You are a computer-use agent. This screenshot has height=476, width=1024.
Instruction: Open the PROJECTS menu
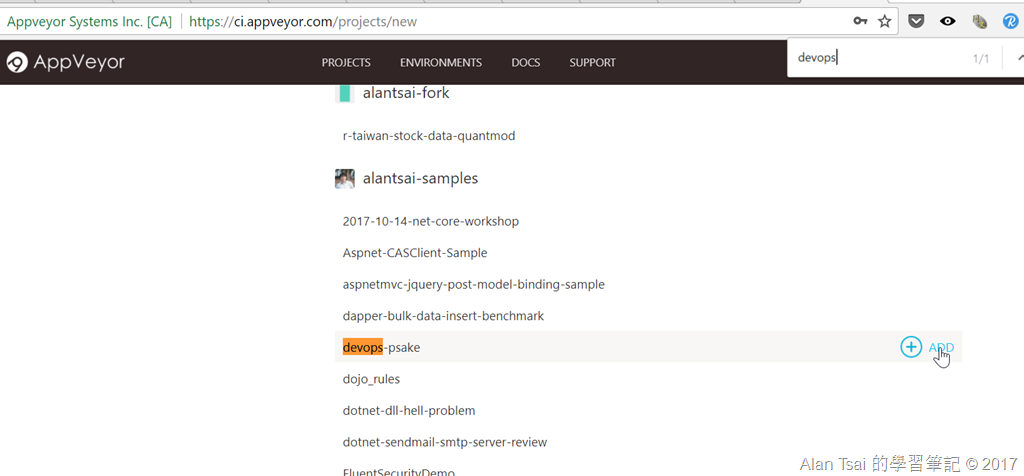[x=346, y=63]
